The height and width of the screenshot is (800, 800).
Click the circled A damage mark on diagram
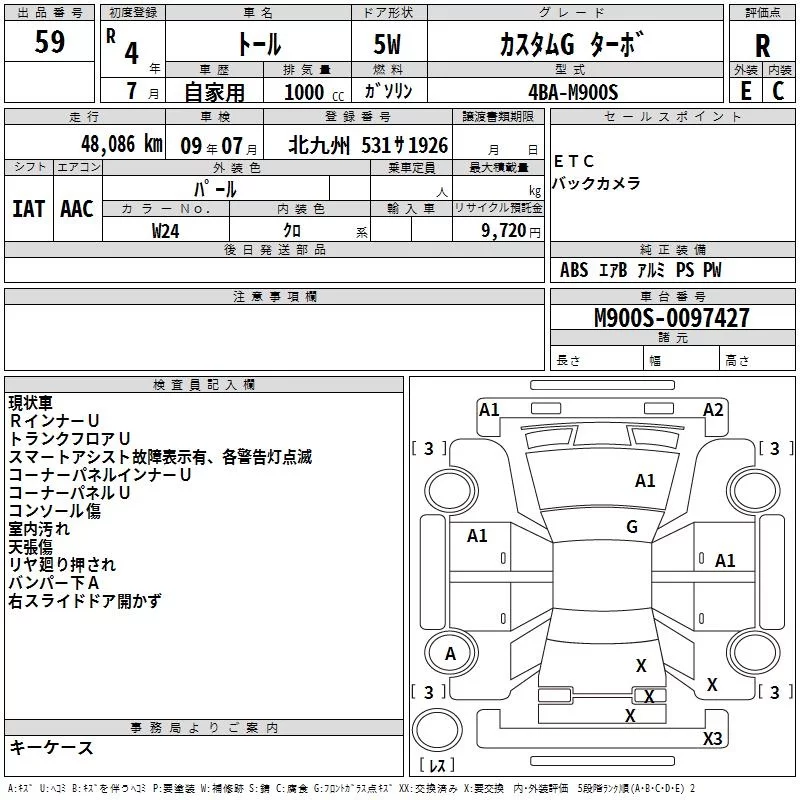(450, 653)
